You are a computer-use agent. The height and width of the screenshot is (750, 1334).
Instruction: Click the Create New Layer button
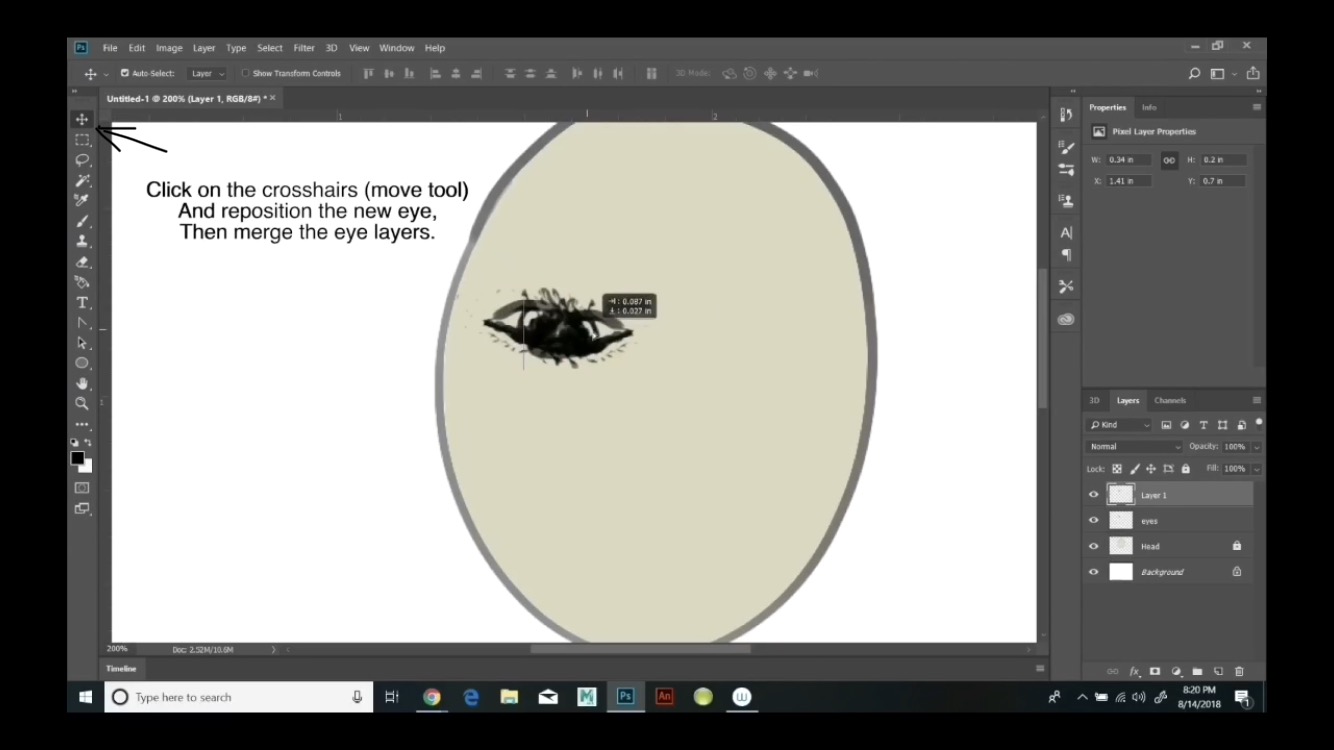click(1218, 671)
